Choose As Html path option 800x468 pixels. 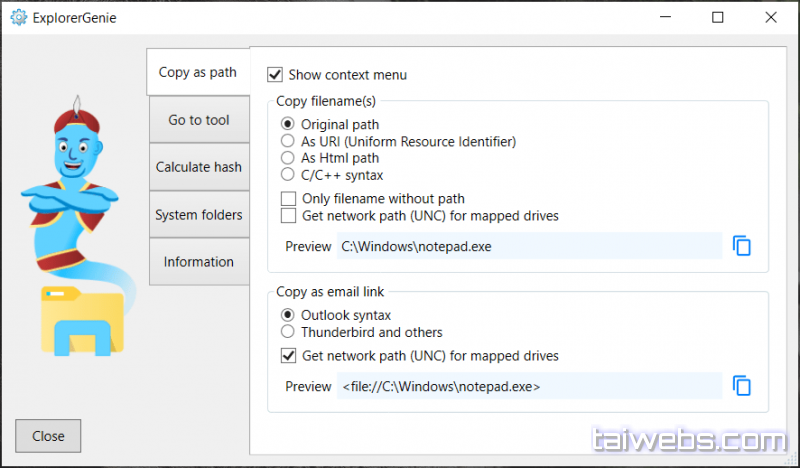pyautogui.click(x=288, y=158)
